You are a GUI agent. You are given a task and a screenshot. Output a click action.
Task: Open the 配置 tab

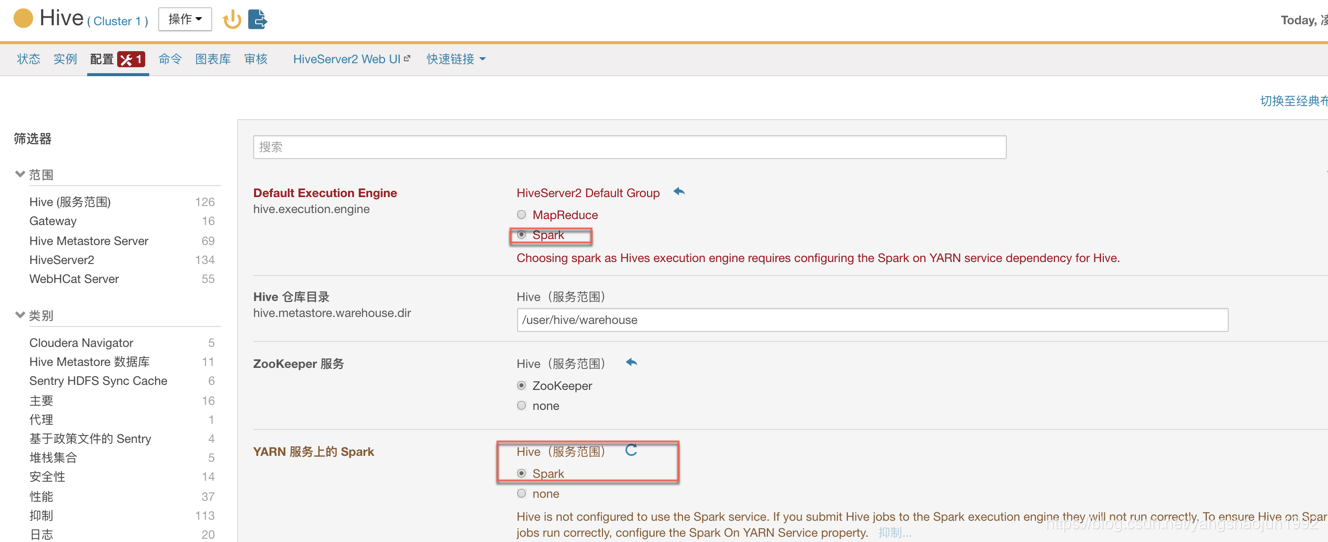pyautogui.click(x=101, y=59)
